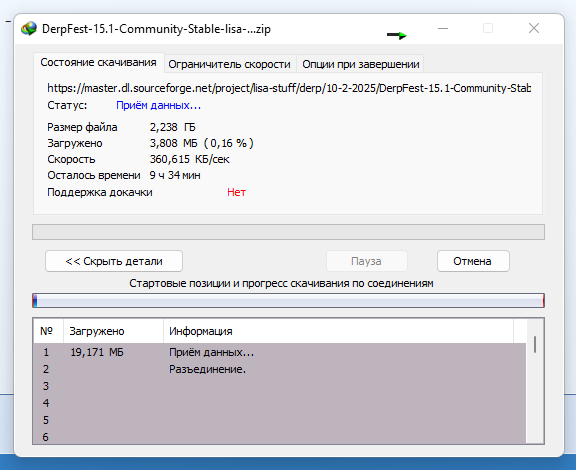Viewport: 576px width, 470px height.
Task: Click the status text Приём данных... in blue
Action: tap(158, 105)
